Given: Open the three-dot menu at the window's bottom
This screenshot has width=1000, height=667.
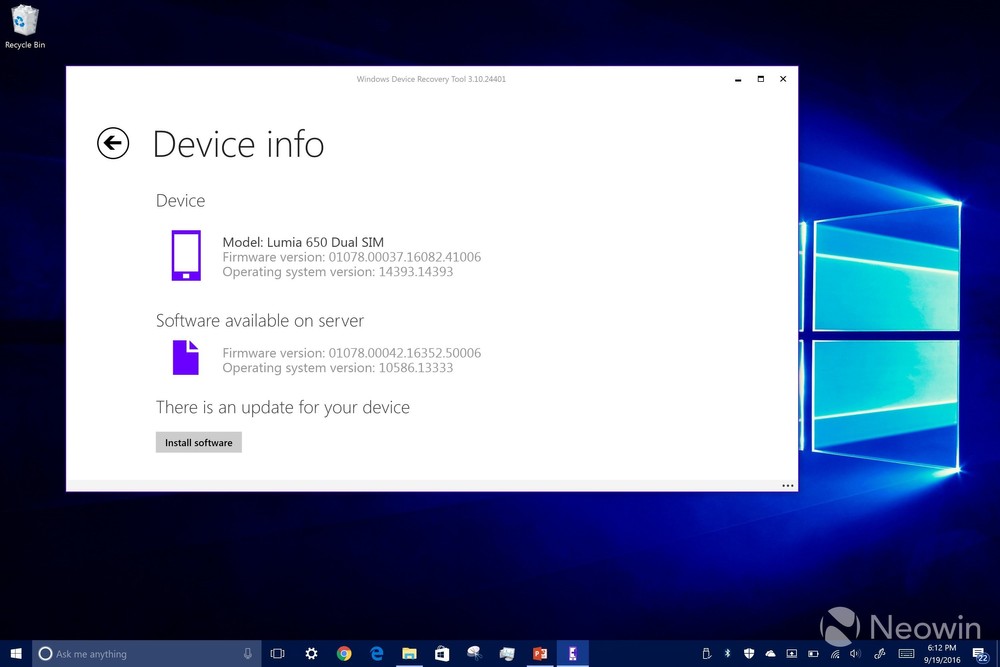Looking at the screenshot, I should 788,486.
